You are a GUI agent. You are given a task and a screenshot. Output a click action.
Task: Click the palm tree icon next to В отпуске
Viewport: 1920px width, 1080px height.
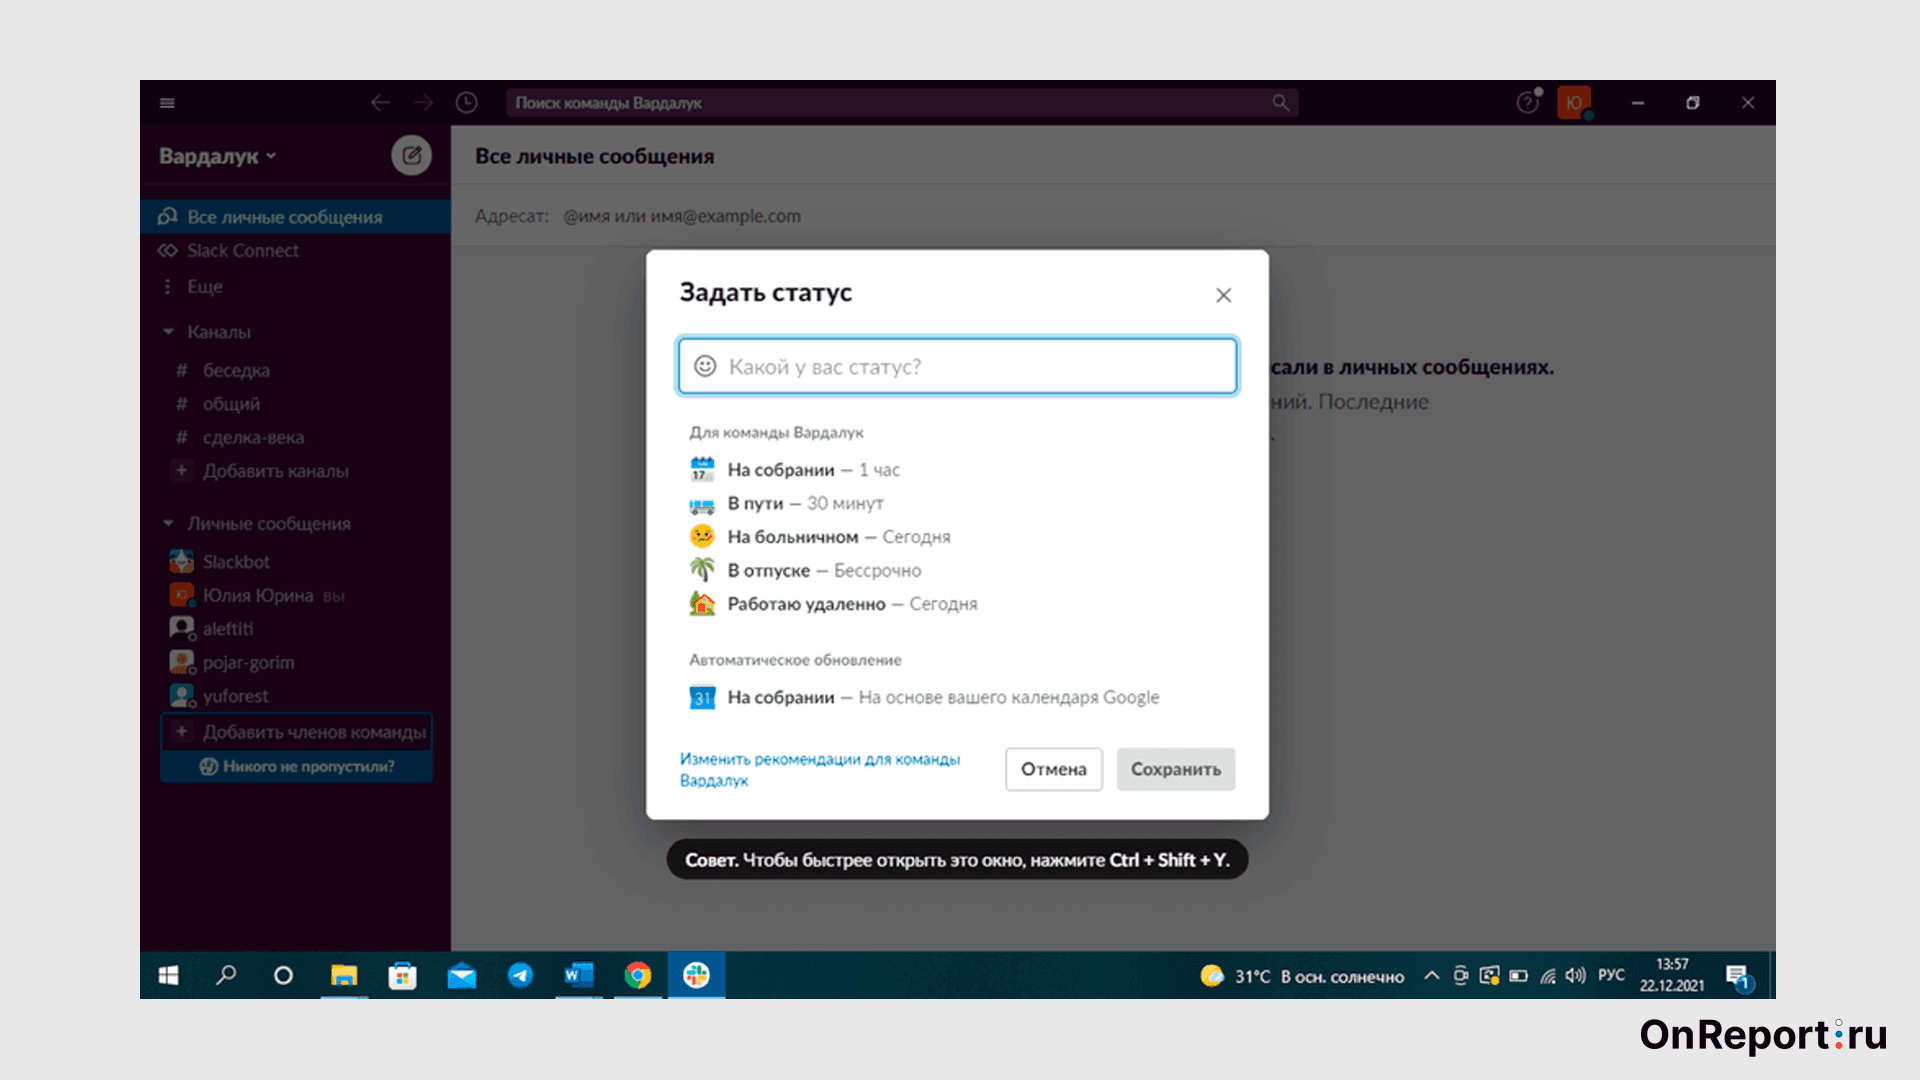703,569
